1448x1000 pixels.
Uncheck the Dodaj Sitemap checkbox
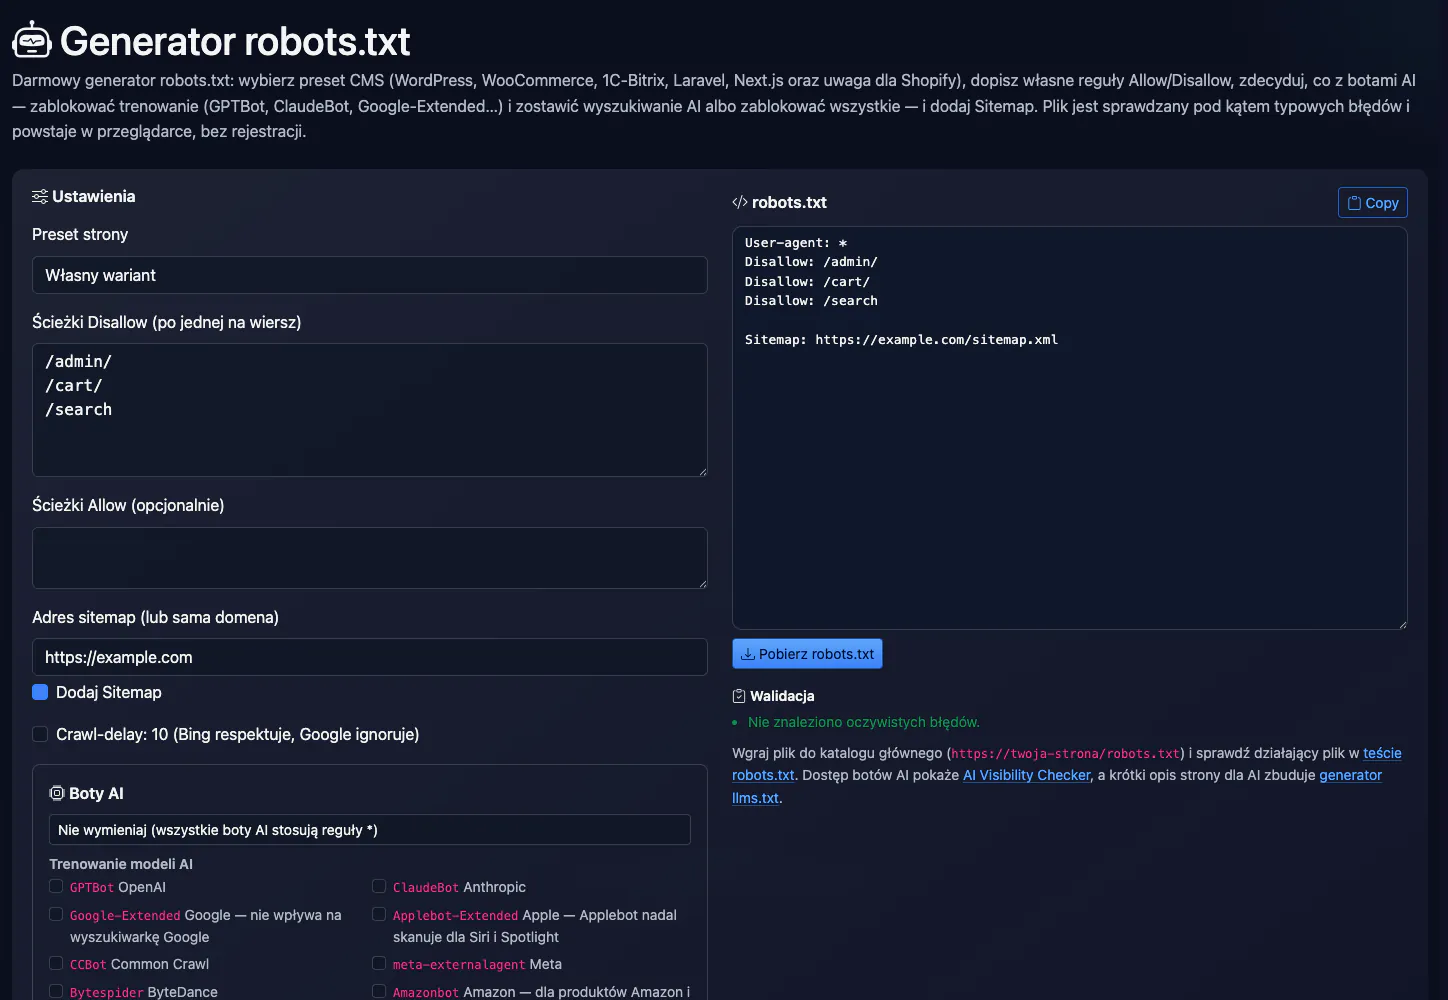coord(40,692)
